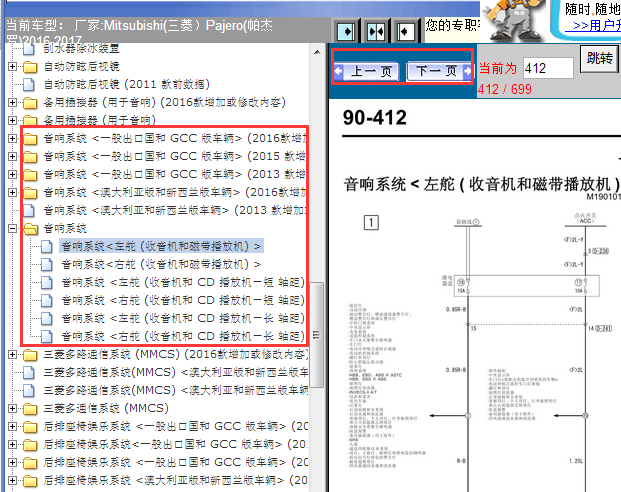621x492 pixels.
Task: Click the 90-412 page heading
Action: tap(375, 118)
